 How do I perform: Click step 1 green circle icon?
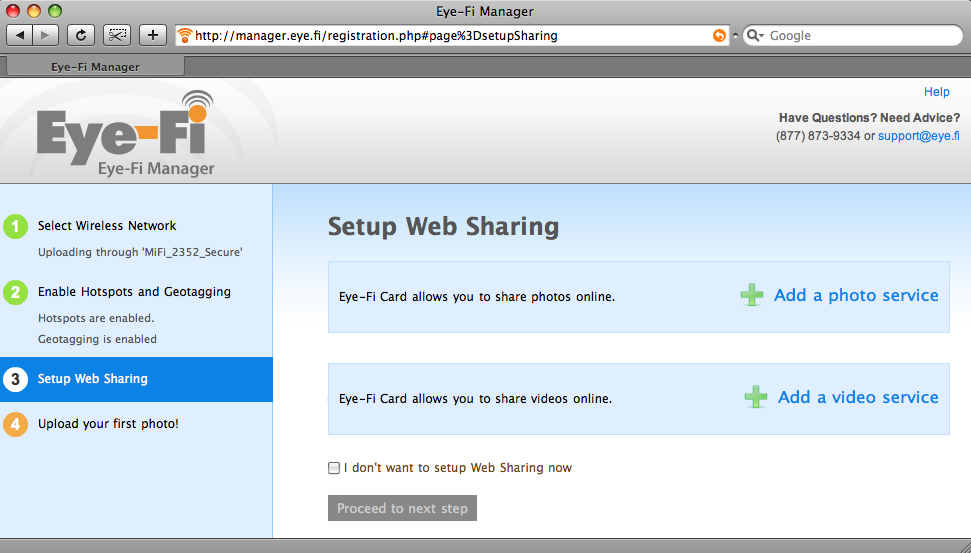click(15, 226)
